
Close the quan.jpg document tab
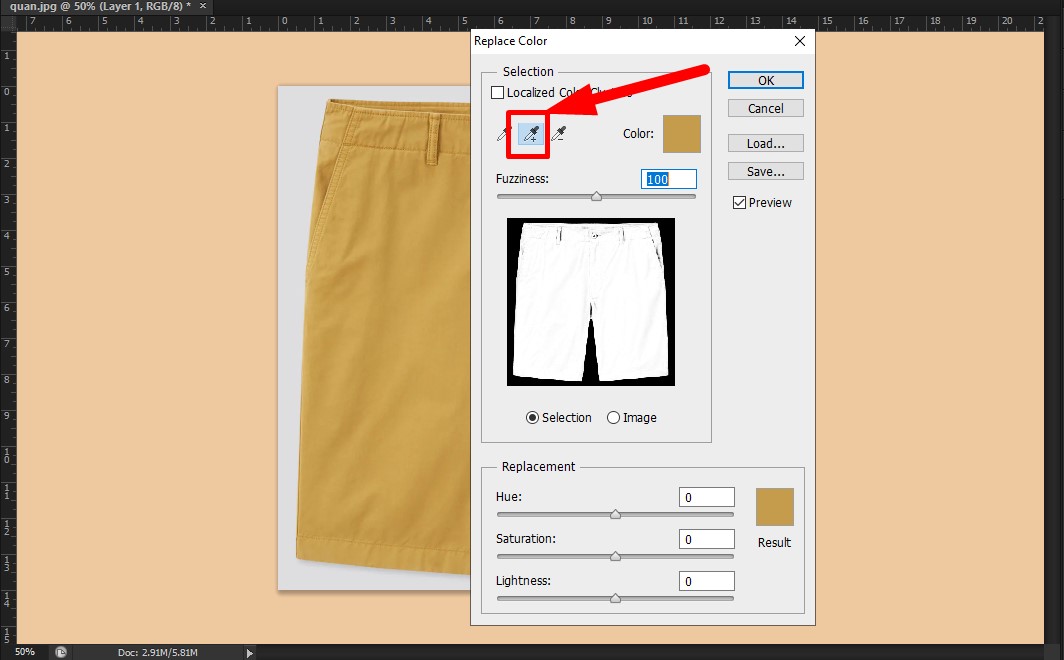coord(201,6)
